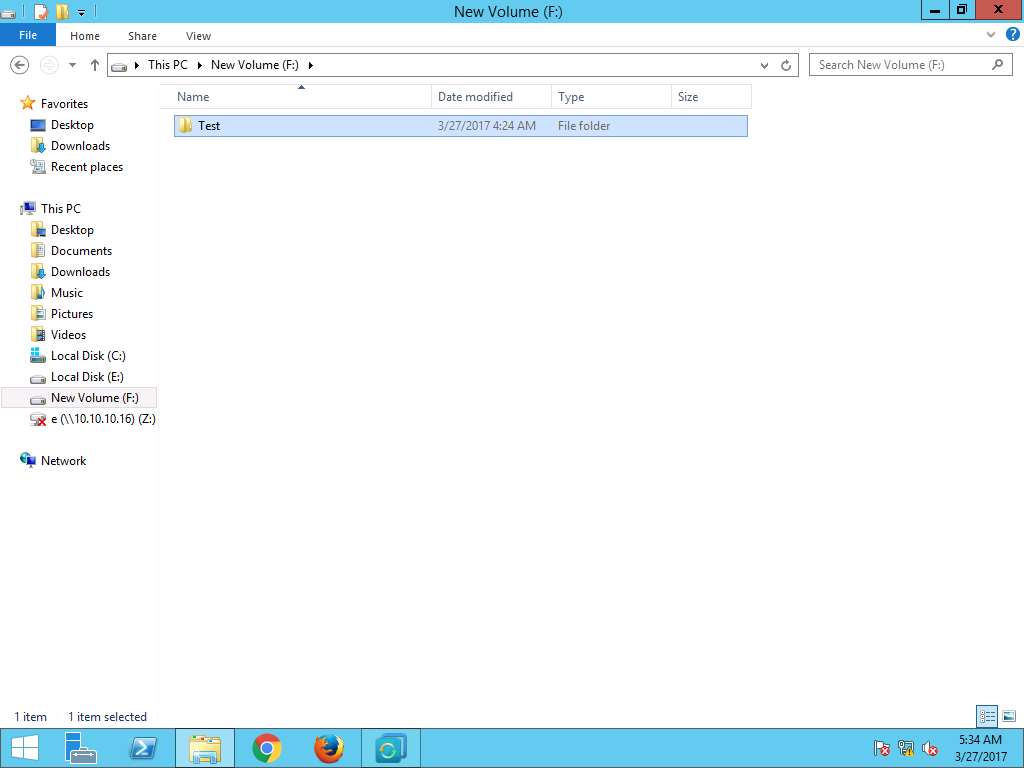Open the blue circular app on the taskbar
Screen dimensions: 1024x768
[391, 748]
